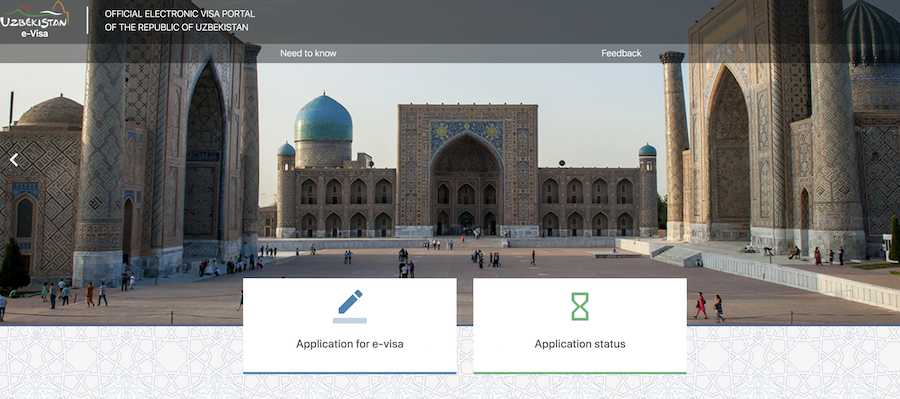Open the Application for e-visa card
This screenshot has width=900, height=399.
(350, 326)
